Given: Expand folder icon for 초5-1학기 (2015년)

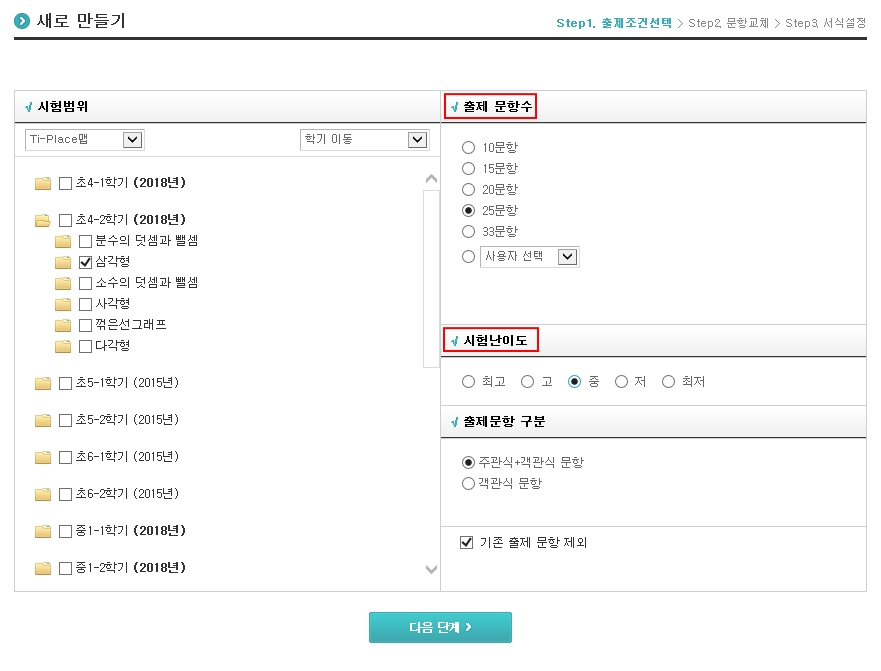Looking at the screenshot, I should (43, 383).
